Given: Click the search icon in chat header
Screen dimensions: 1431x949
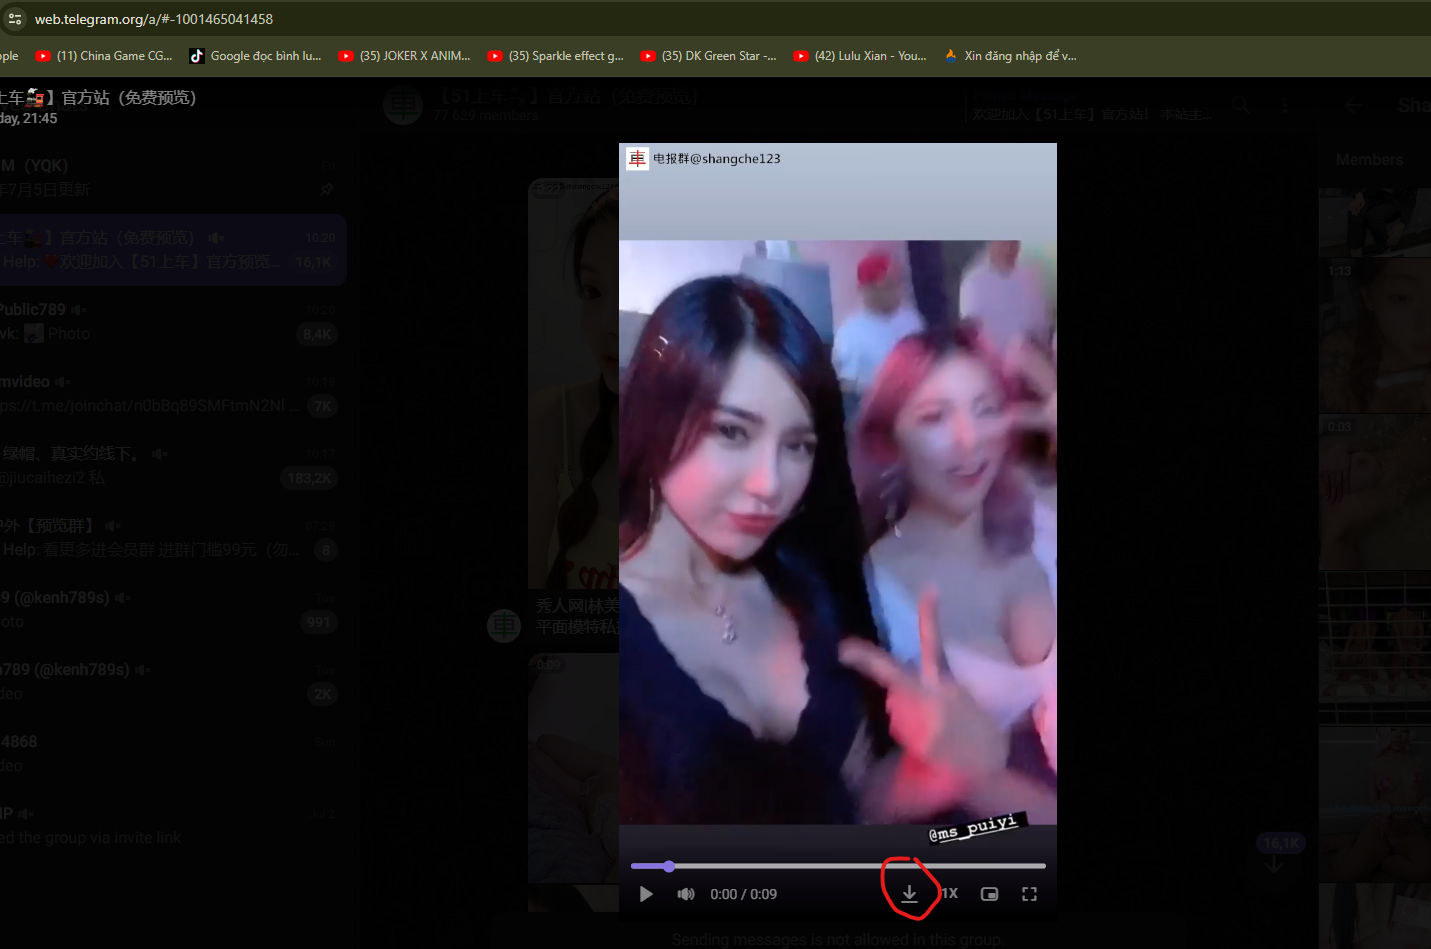Looking at the screenshot, I should pos(1241,105).
